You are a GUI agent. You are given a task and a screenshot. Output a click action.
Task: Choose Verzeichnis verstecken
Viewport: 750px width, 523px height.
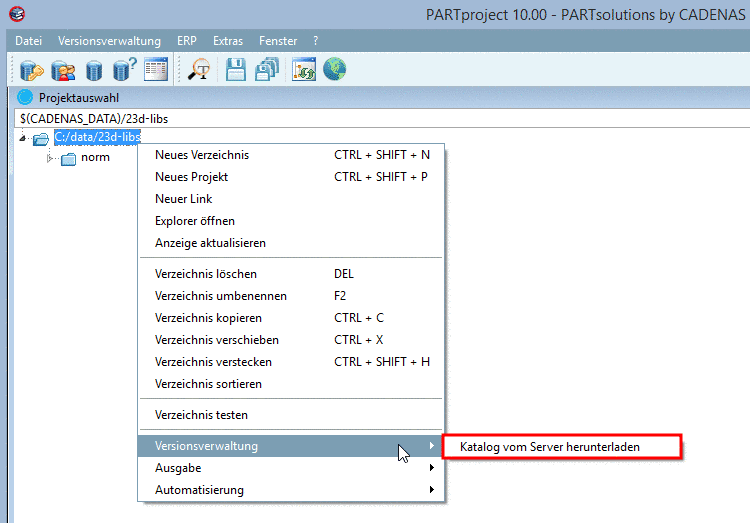(x=291, y=362)
